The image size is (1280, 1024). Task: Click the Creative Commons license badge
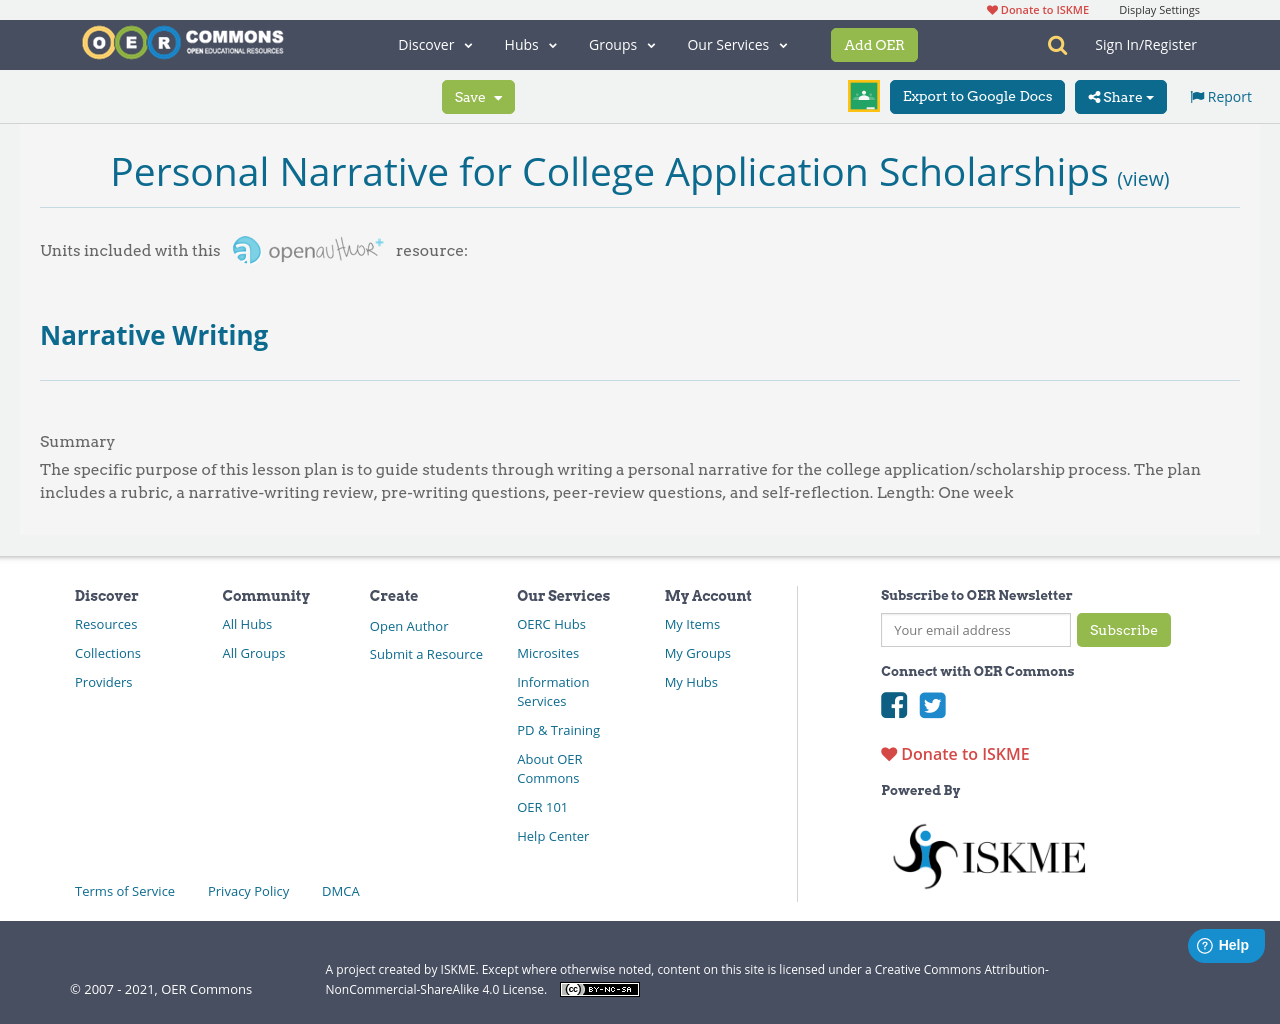(599, 988)
